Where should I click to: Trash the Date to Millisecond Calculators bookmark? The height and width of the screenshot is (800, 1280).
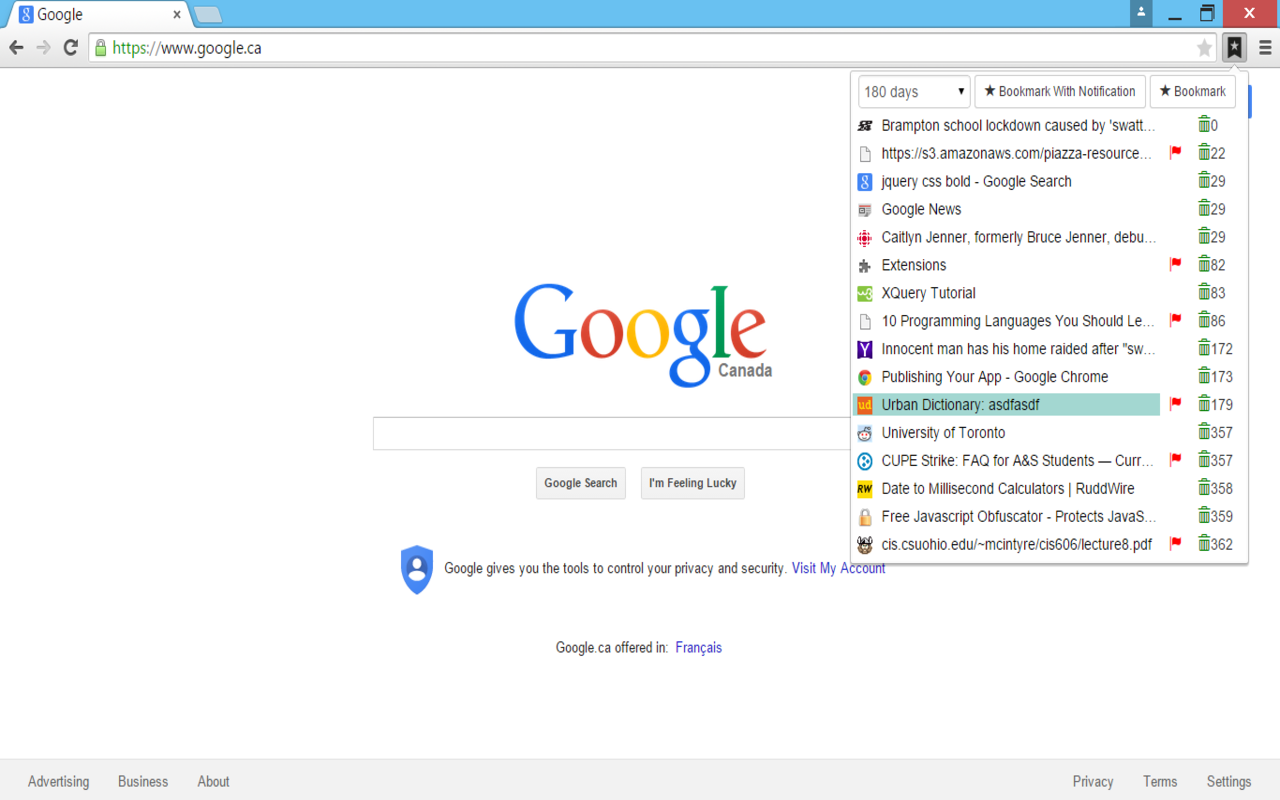pos(1204,488)
